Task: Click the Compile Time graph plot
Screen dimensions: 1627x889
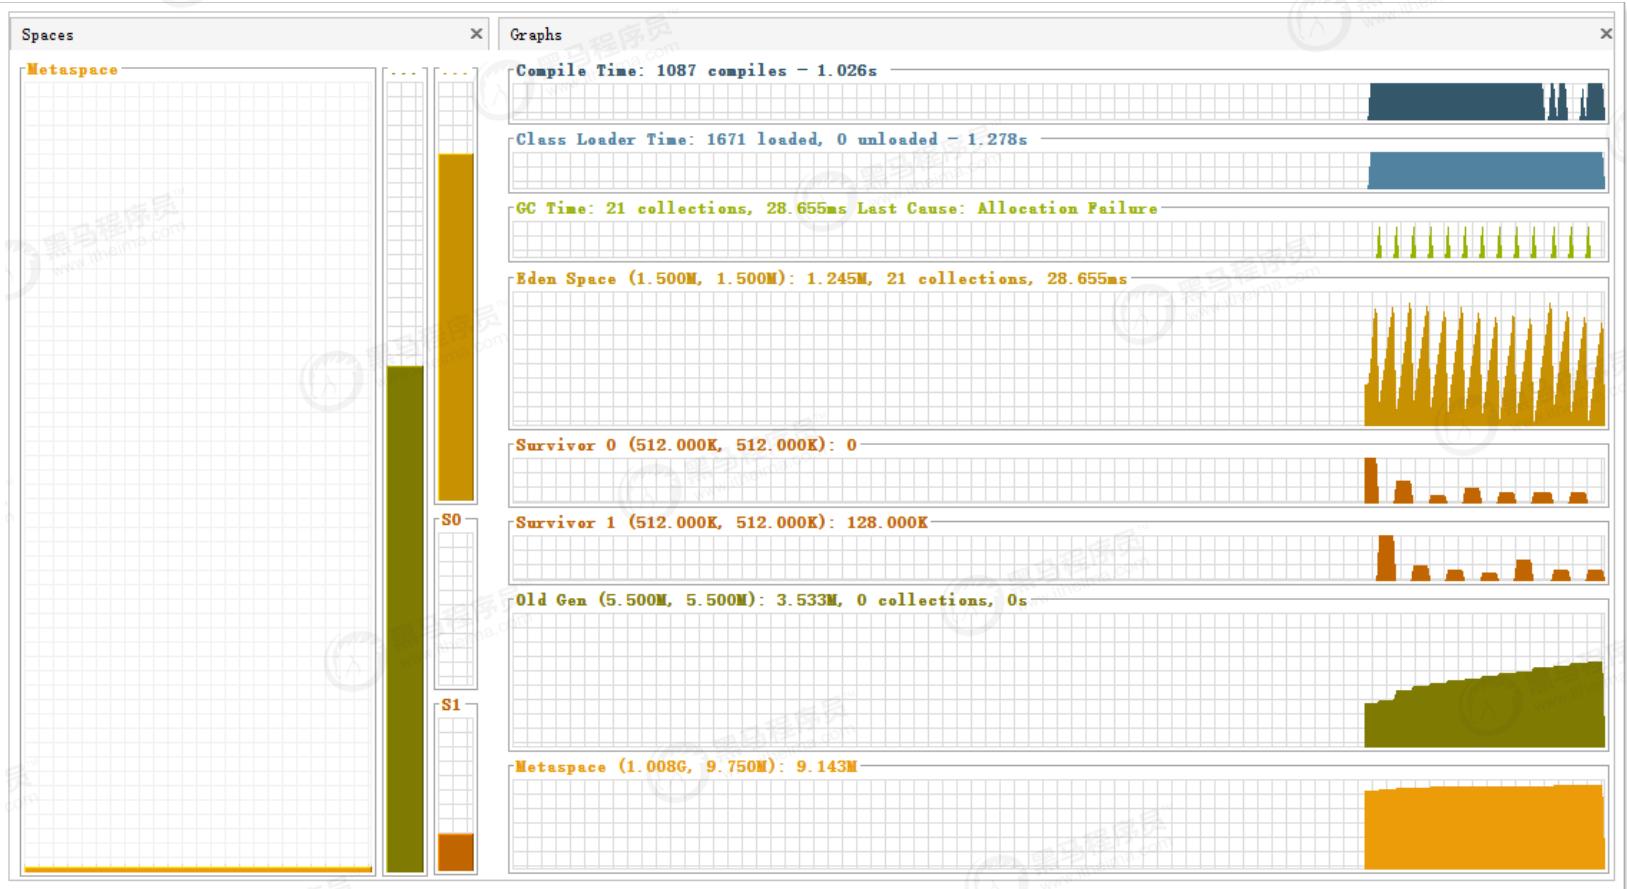Action: click(1058, 101)
